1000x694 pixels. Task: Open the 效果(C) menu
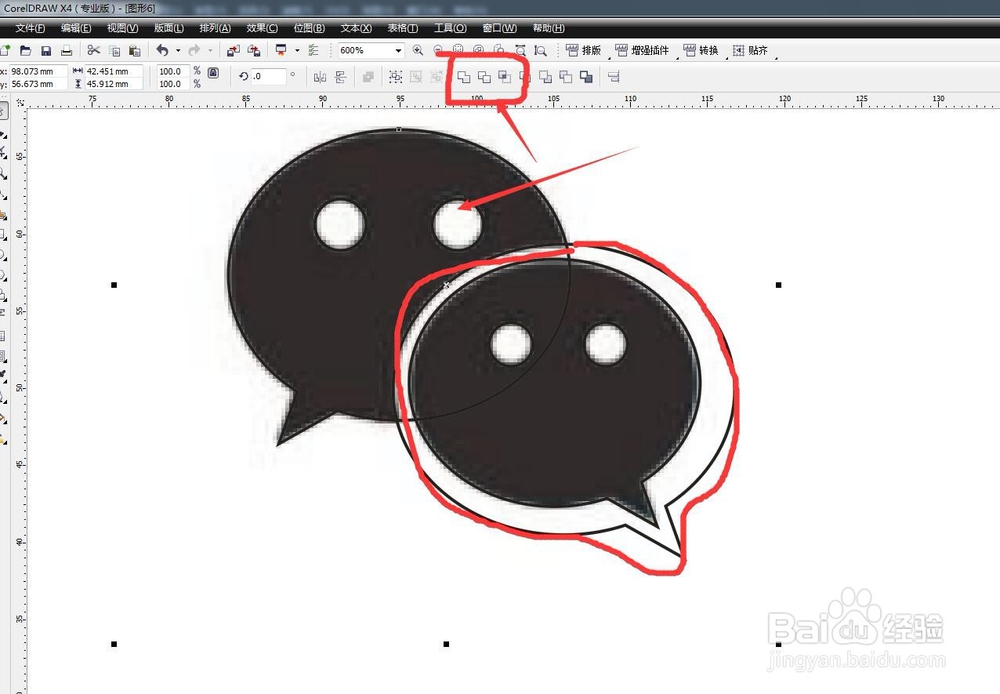(x=262, y=28)
